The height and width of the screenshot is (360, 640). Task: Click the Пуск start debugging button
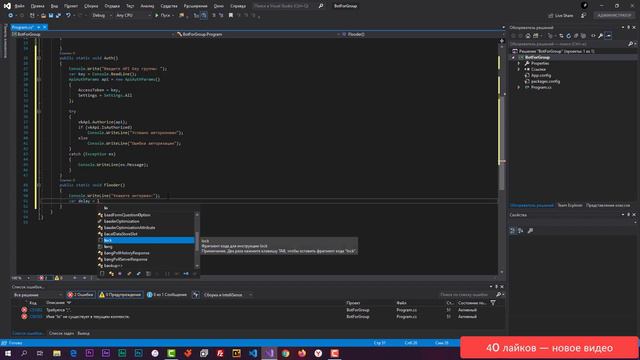coord(164,16)
